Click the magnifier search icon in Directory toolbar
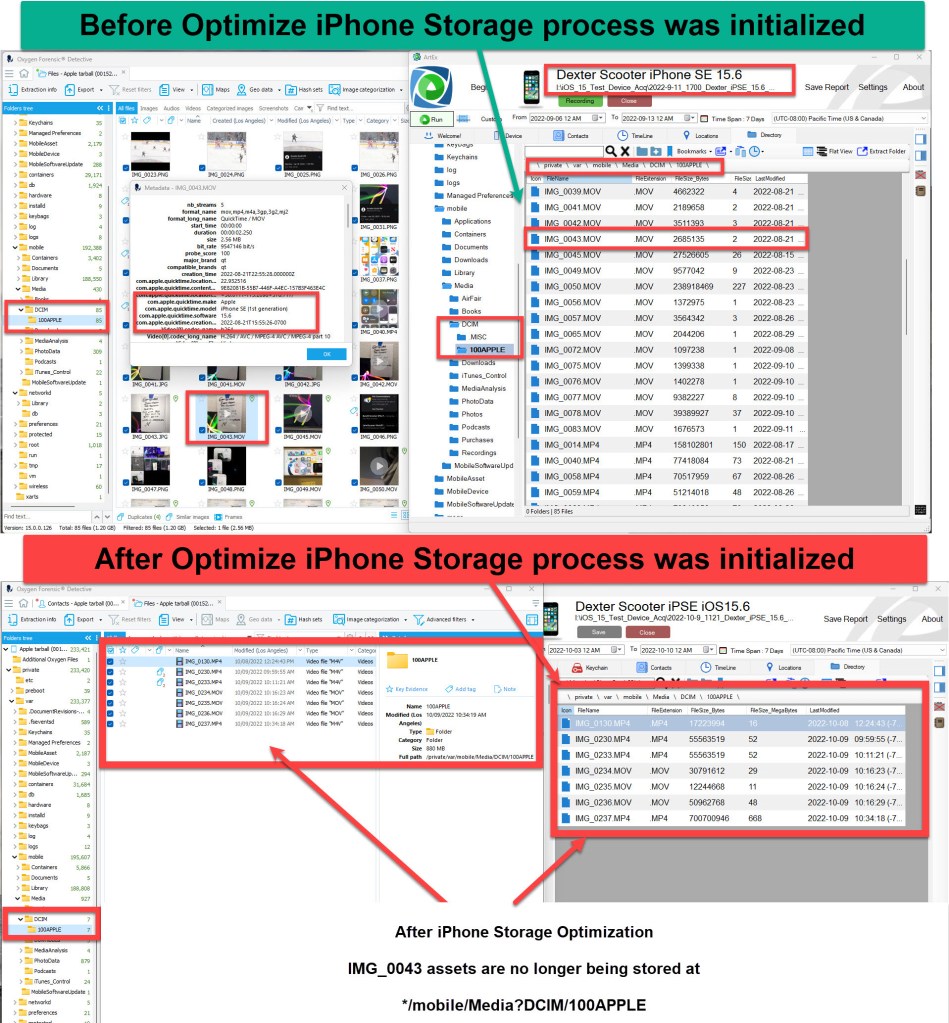Screen dimensions: 949x1023 pos(610,151)
